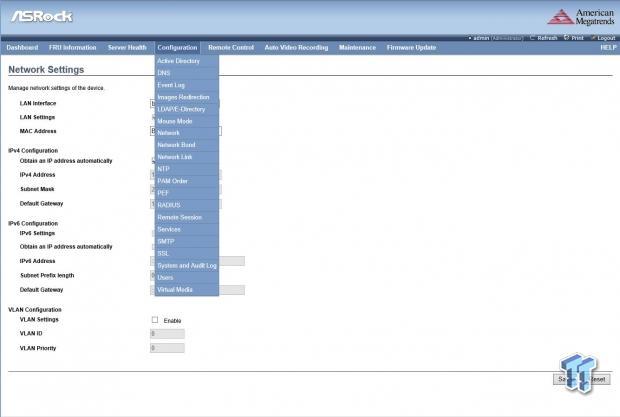Open Remote Control menu

231,47
